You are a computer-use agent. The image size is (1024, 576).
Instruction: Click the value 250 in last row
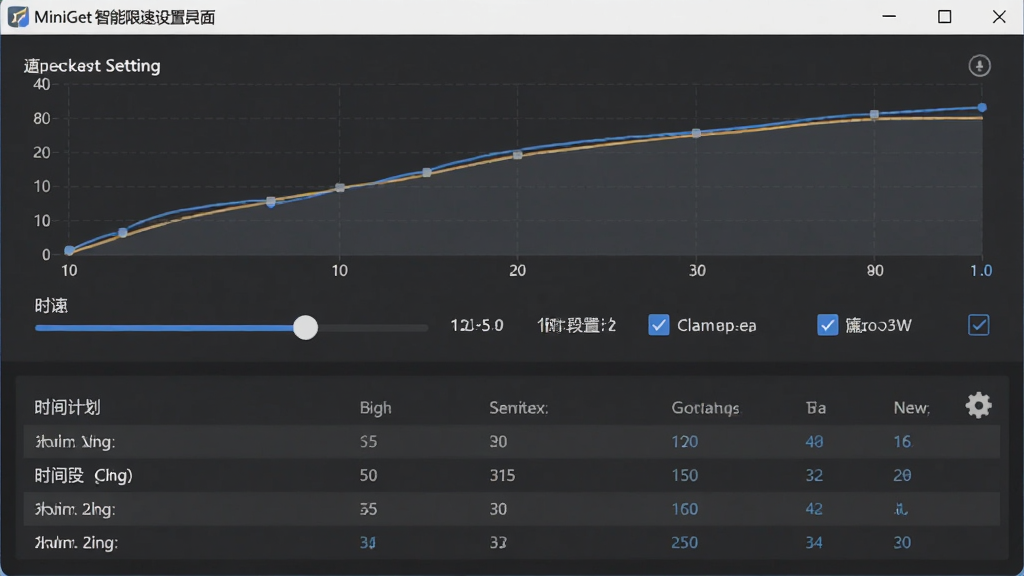684,542
